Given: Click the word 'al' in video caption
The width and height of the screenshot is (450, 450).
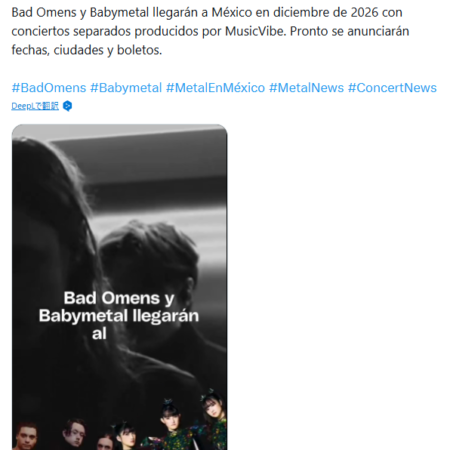Looking at the screenshot, I should [x=99, y=333].
